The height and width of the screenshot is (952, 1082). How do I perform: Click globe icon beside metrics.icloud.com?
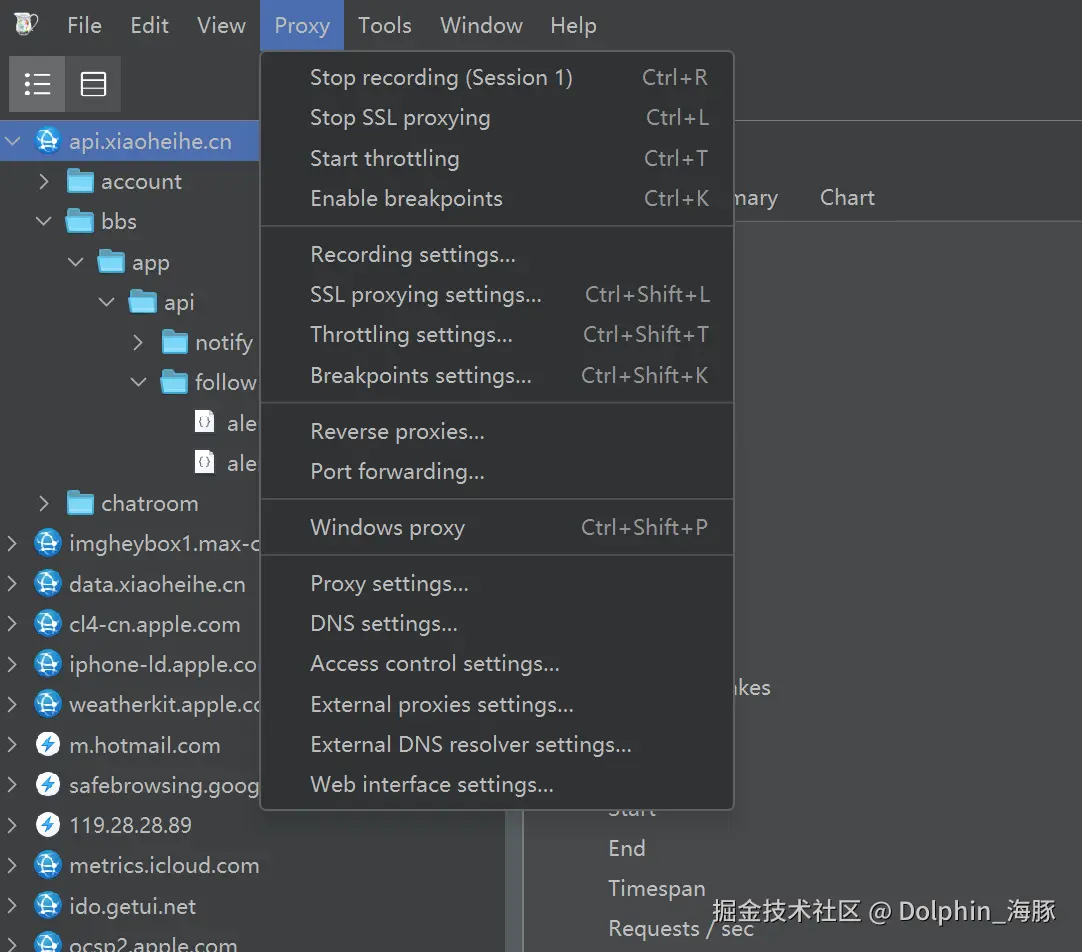(48, 865)
